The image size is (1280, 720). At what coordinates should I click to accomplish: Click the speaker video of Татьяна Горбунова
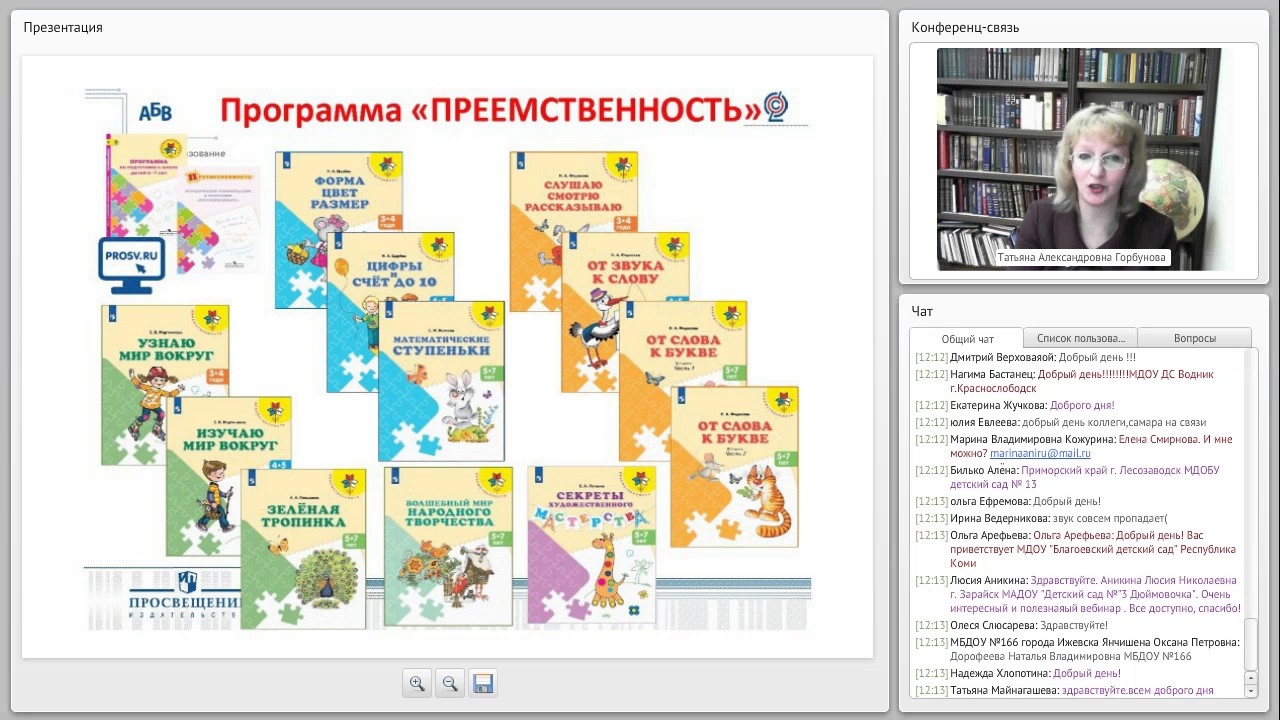[1084, 160]
